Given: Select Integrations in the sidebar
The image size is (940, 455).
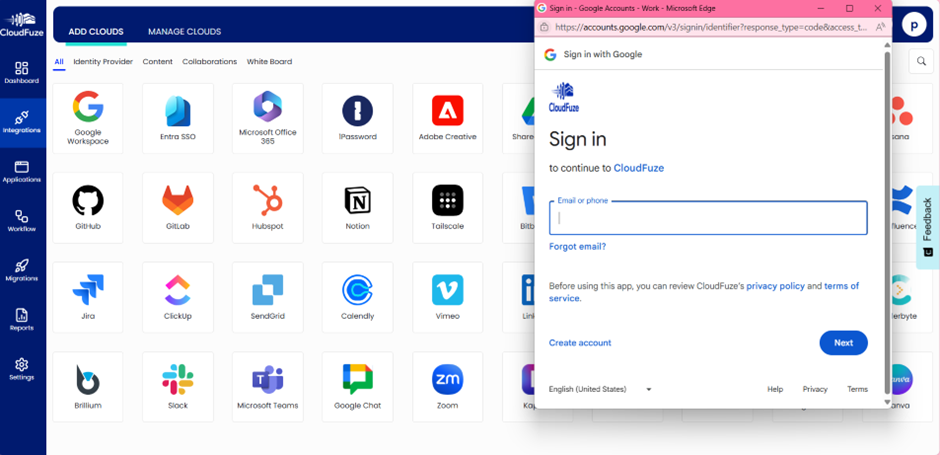Looking at the screenshot, I should coord(22,122).
